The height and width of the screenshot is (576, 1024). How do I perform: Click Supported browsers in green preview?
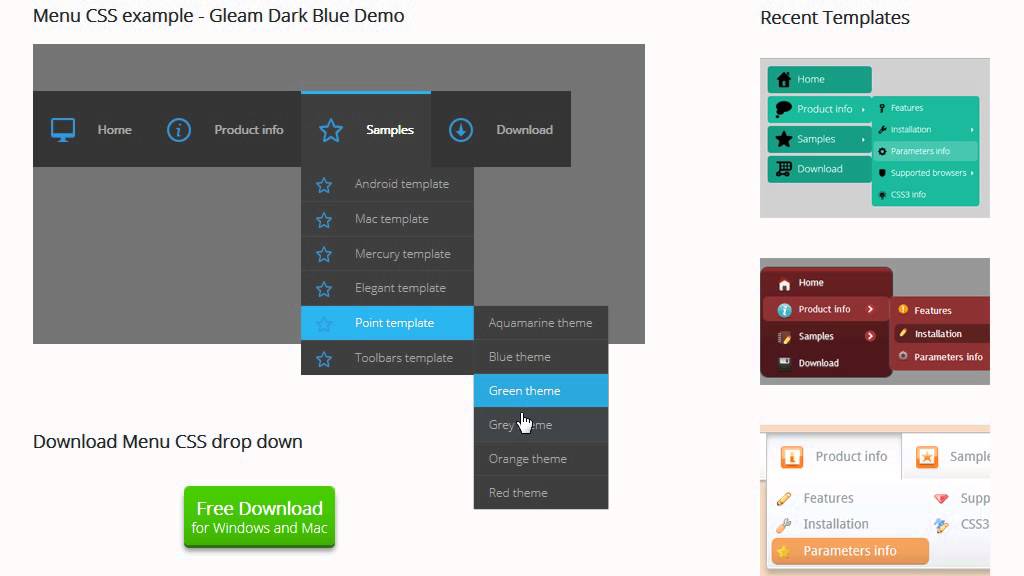click(x=925, y=173)
